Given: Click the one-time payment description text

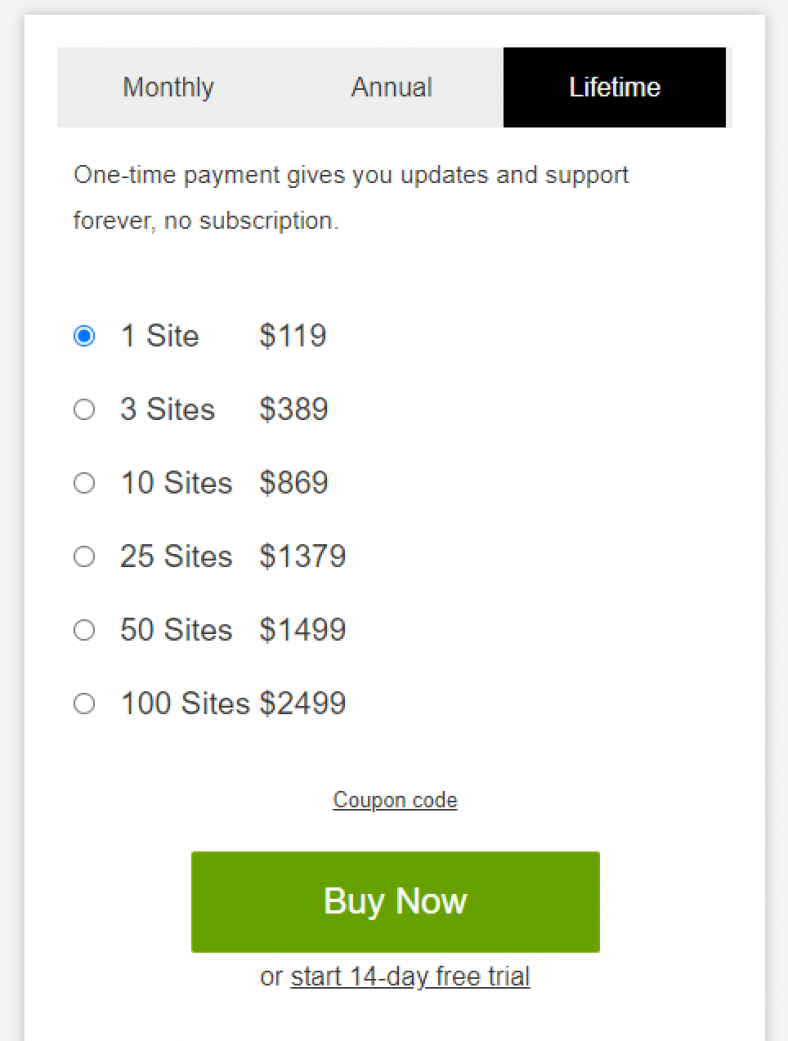Looking at the screenshot, I should pyautogui.click(x=351, y=198).
